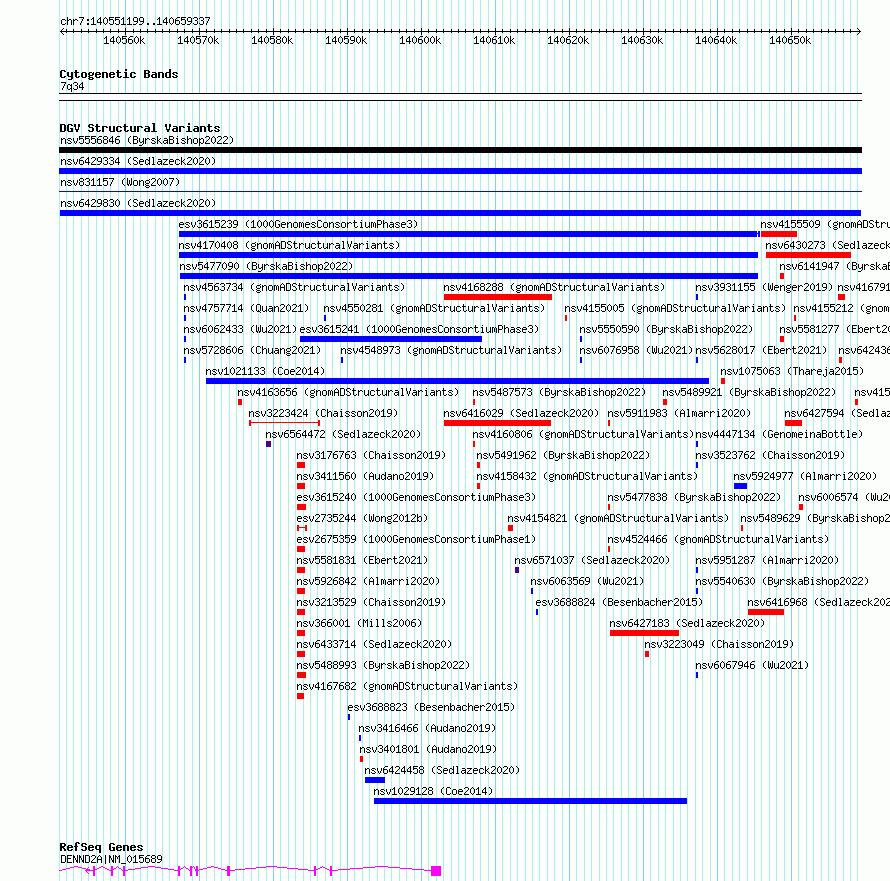890x881 pixels.
Task: Click the esv3688824 (Besenbacher2015) label
Action: pyautogui.click(x=619, y=602)
